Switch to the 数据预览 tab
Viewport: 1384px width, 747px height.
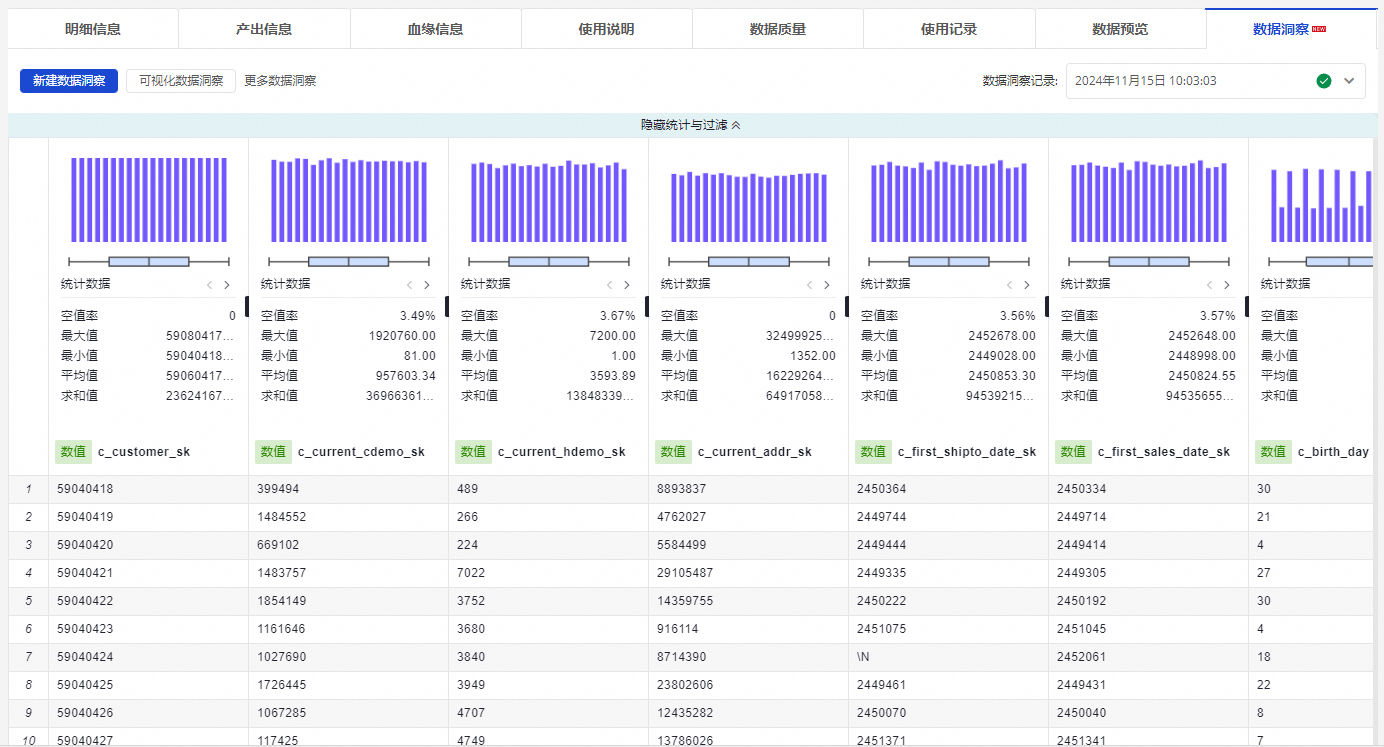click(x=1119, y=29)
